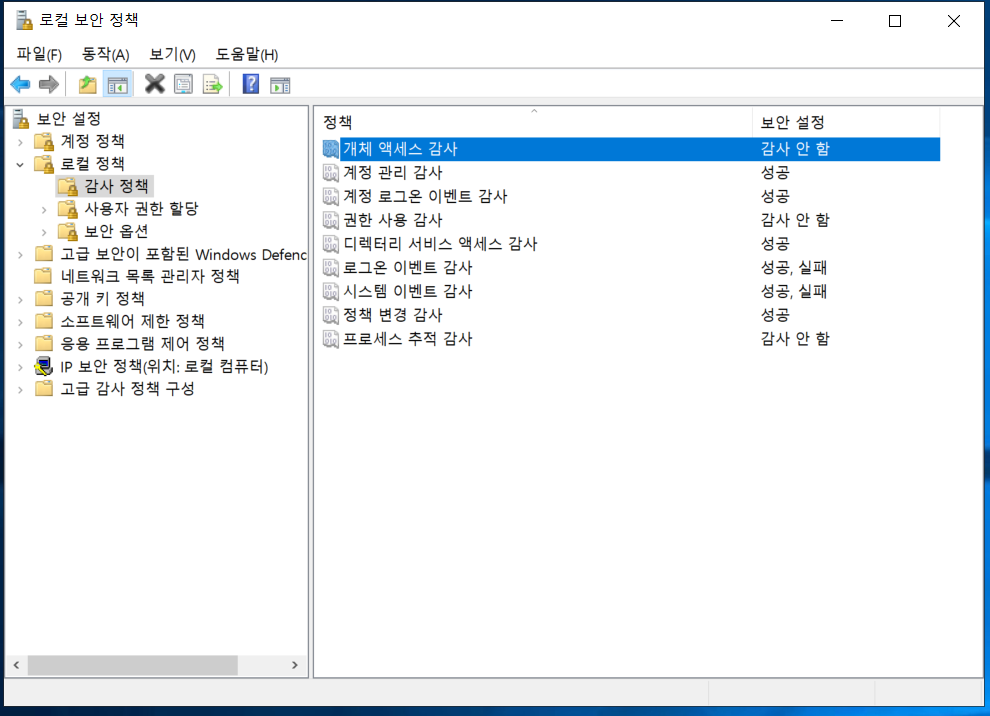Sort by the 정책 column header
This screenshot has height=716, width=990.
tap(534, 122)
